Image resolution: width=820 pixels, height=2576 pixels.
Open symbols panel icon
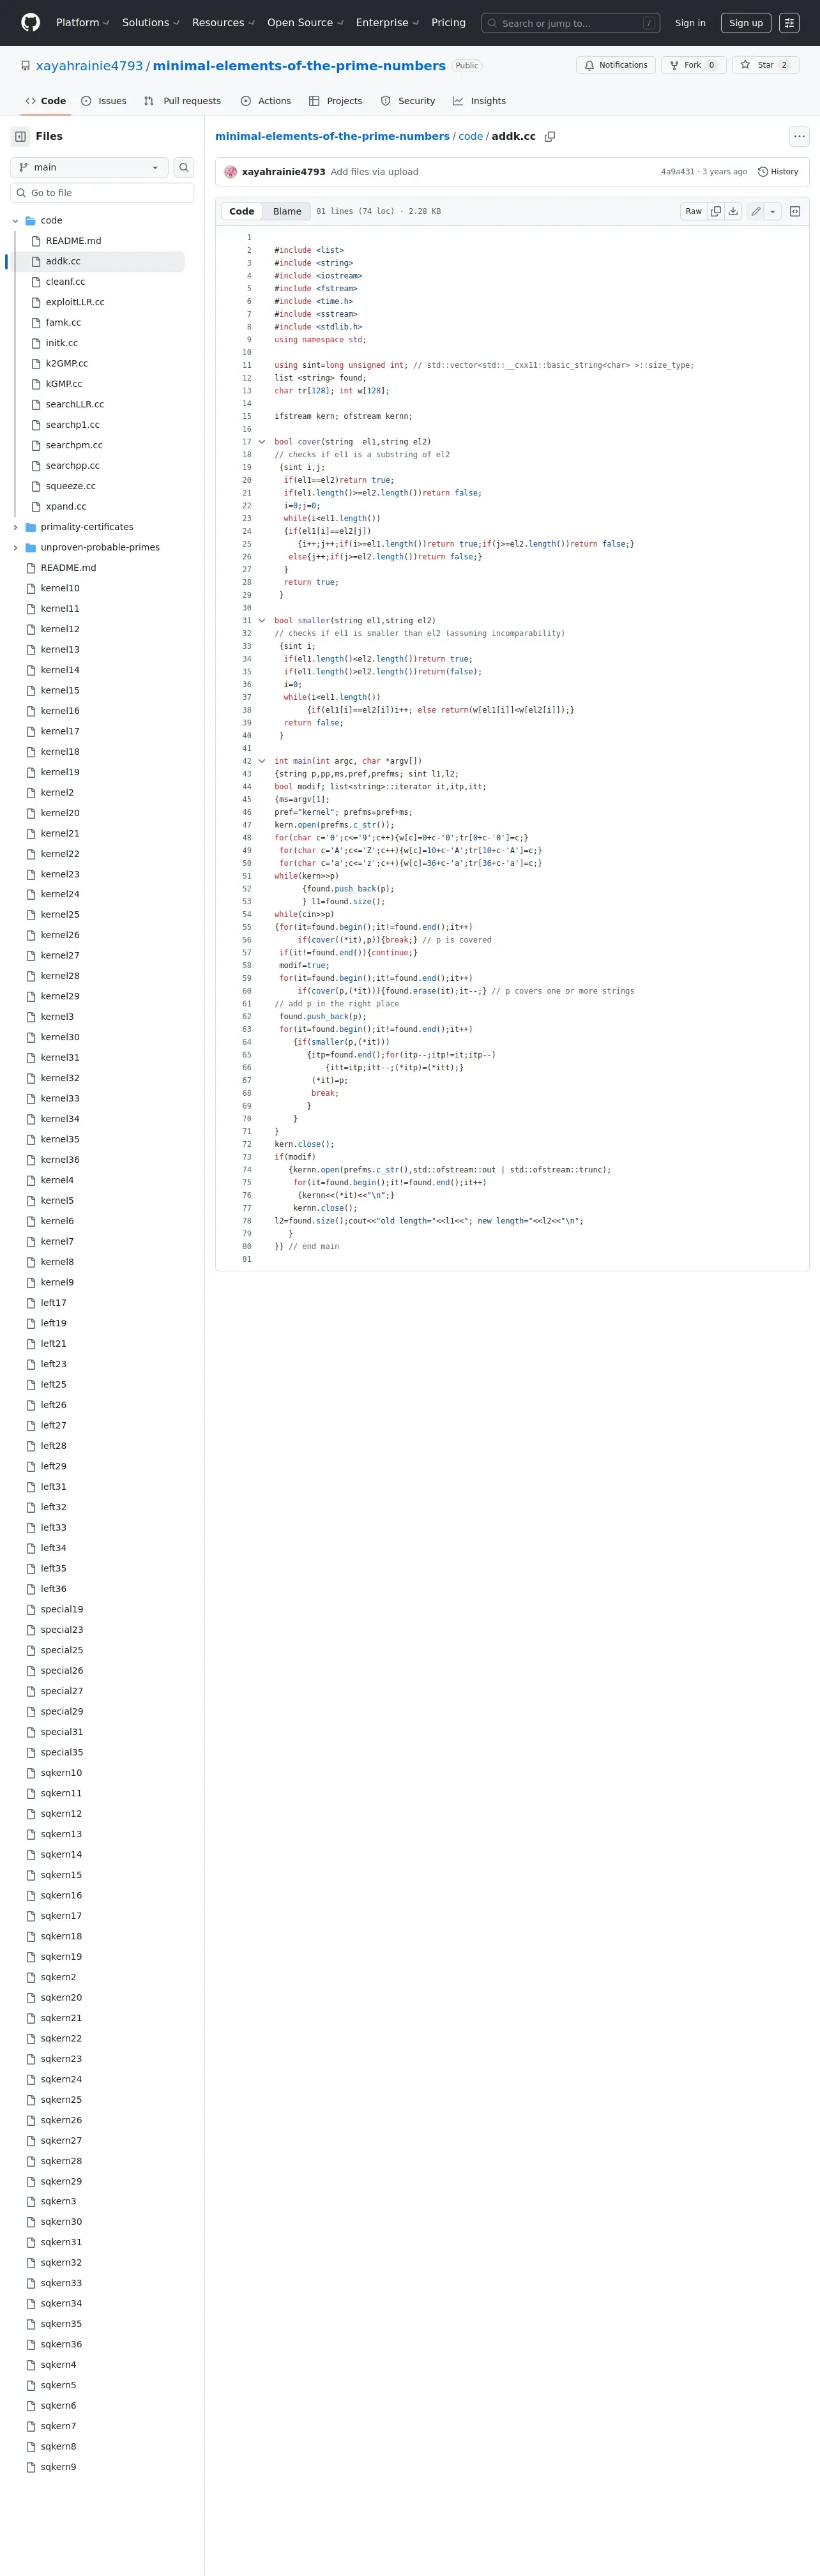coord(795,211)
